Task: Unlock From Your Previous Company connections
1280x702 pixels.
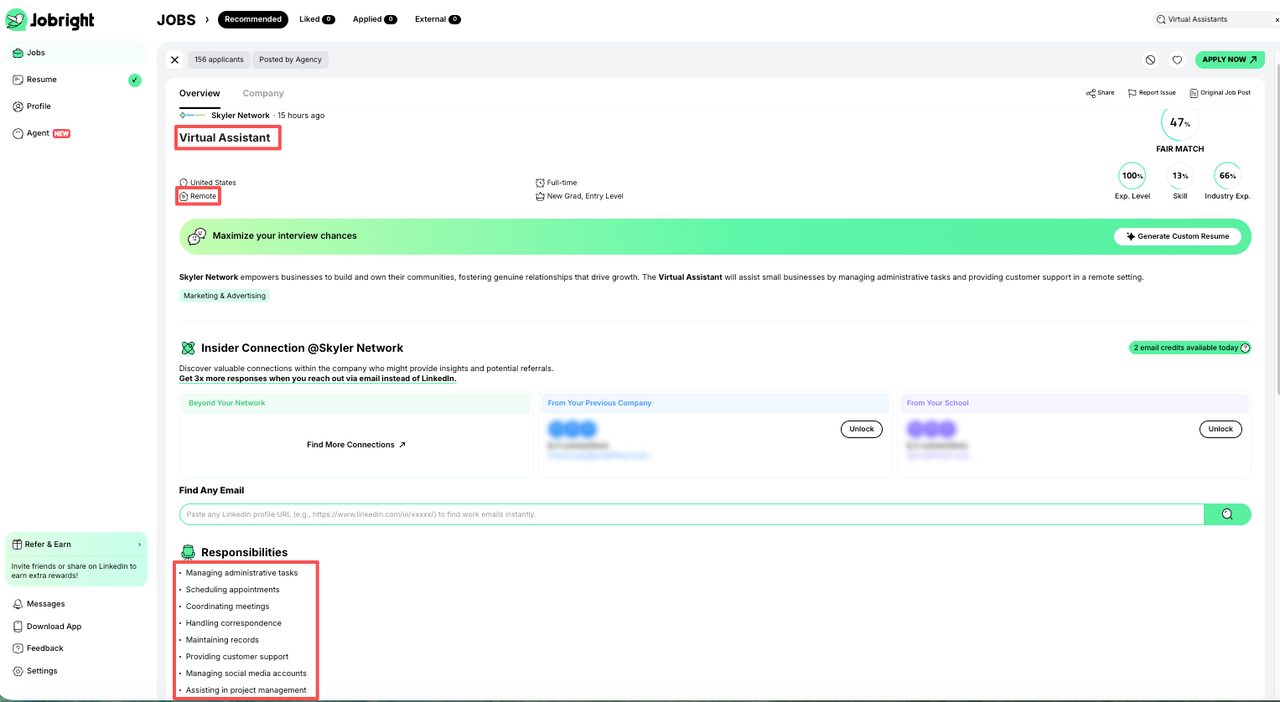Action: point(861,429)
